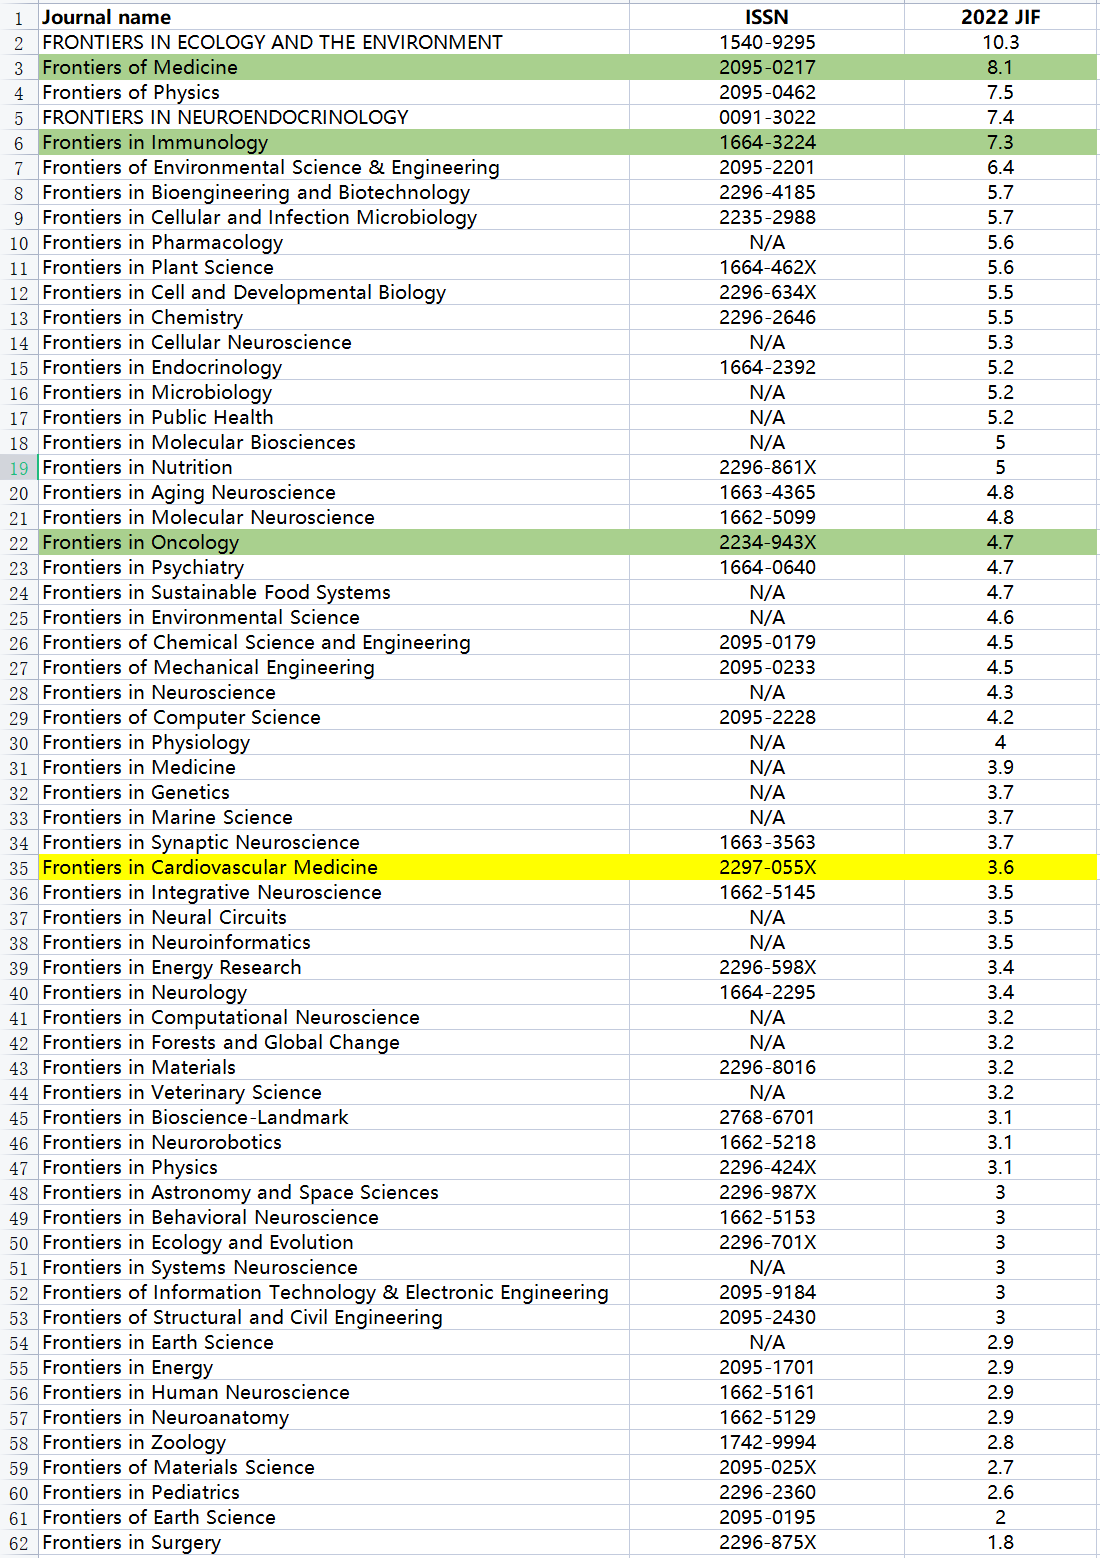1100x1558 pixels.
Task: Select JIF value 4 for Physiology
Action: click(1000, 742)
